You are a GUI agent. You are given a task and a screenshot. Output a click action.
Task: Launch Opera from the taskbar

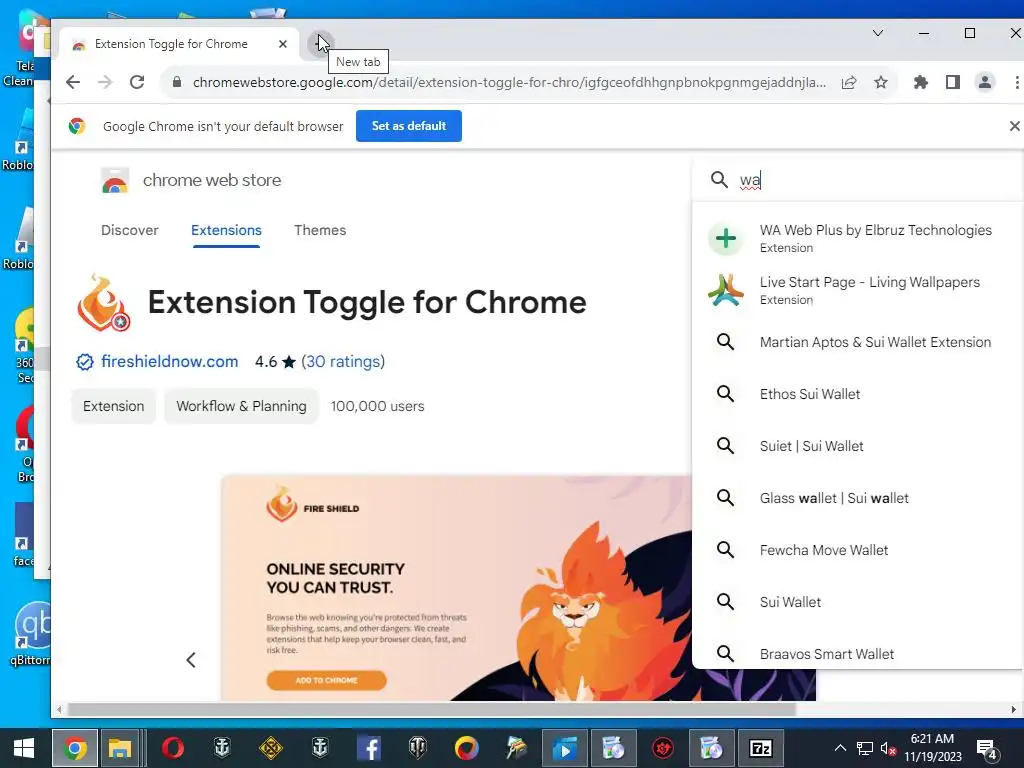pos(172,748)
